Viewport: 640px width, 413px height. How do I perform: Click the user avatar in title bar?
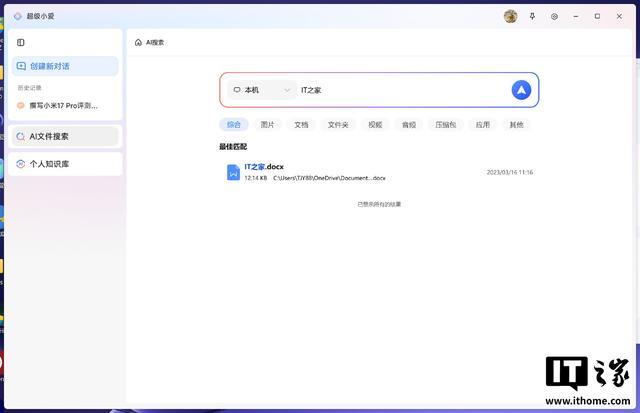tap(510, 16)
